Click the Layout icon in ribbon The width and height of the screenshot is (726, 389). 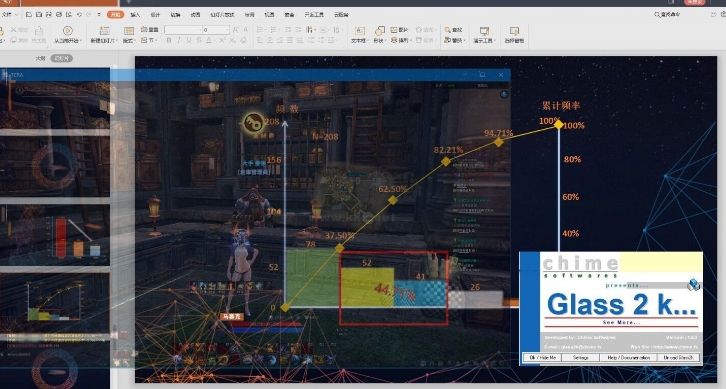(129, 31)
